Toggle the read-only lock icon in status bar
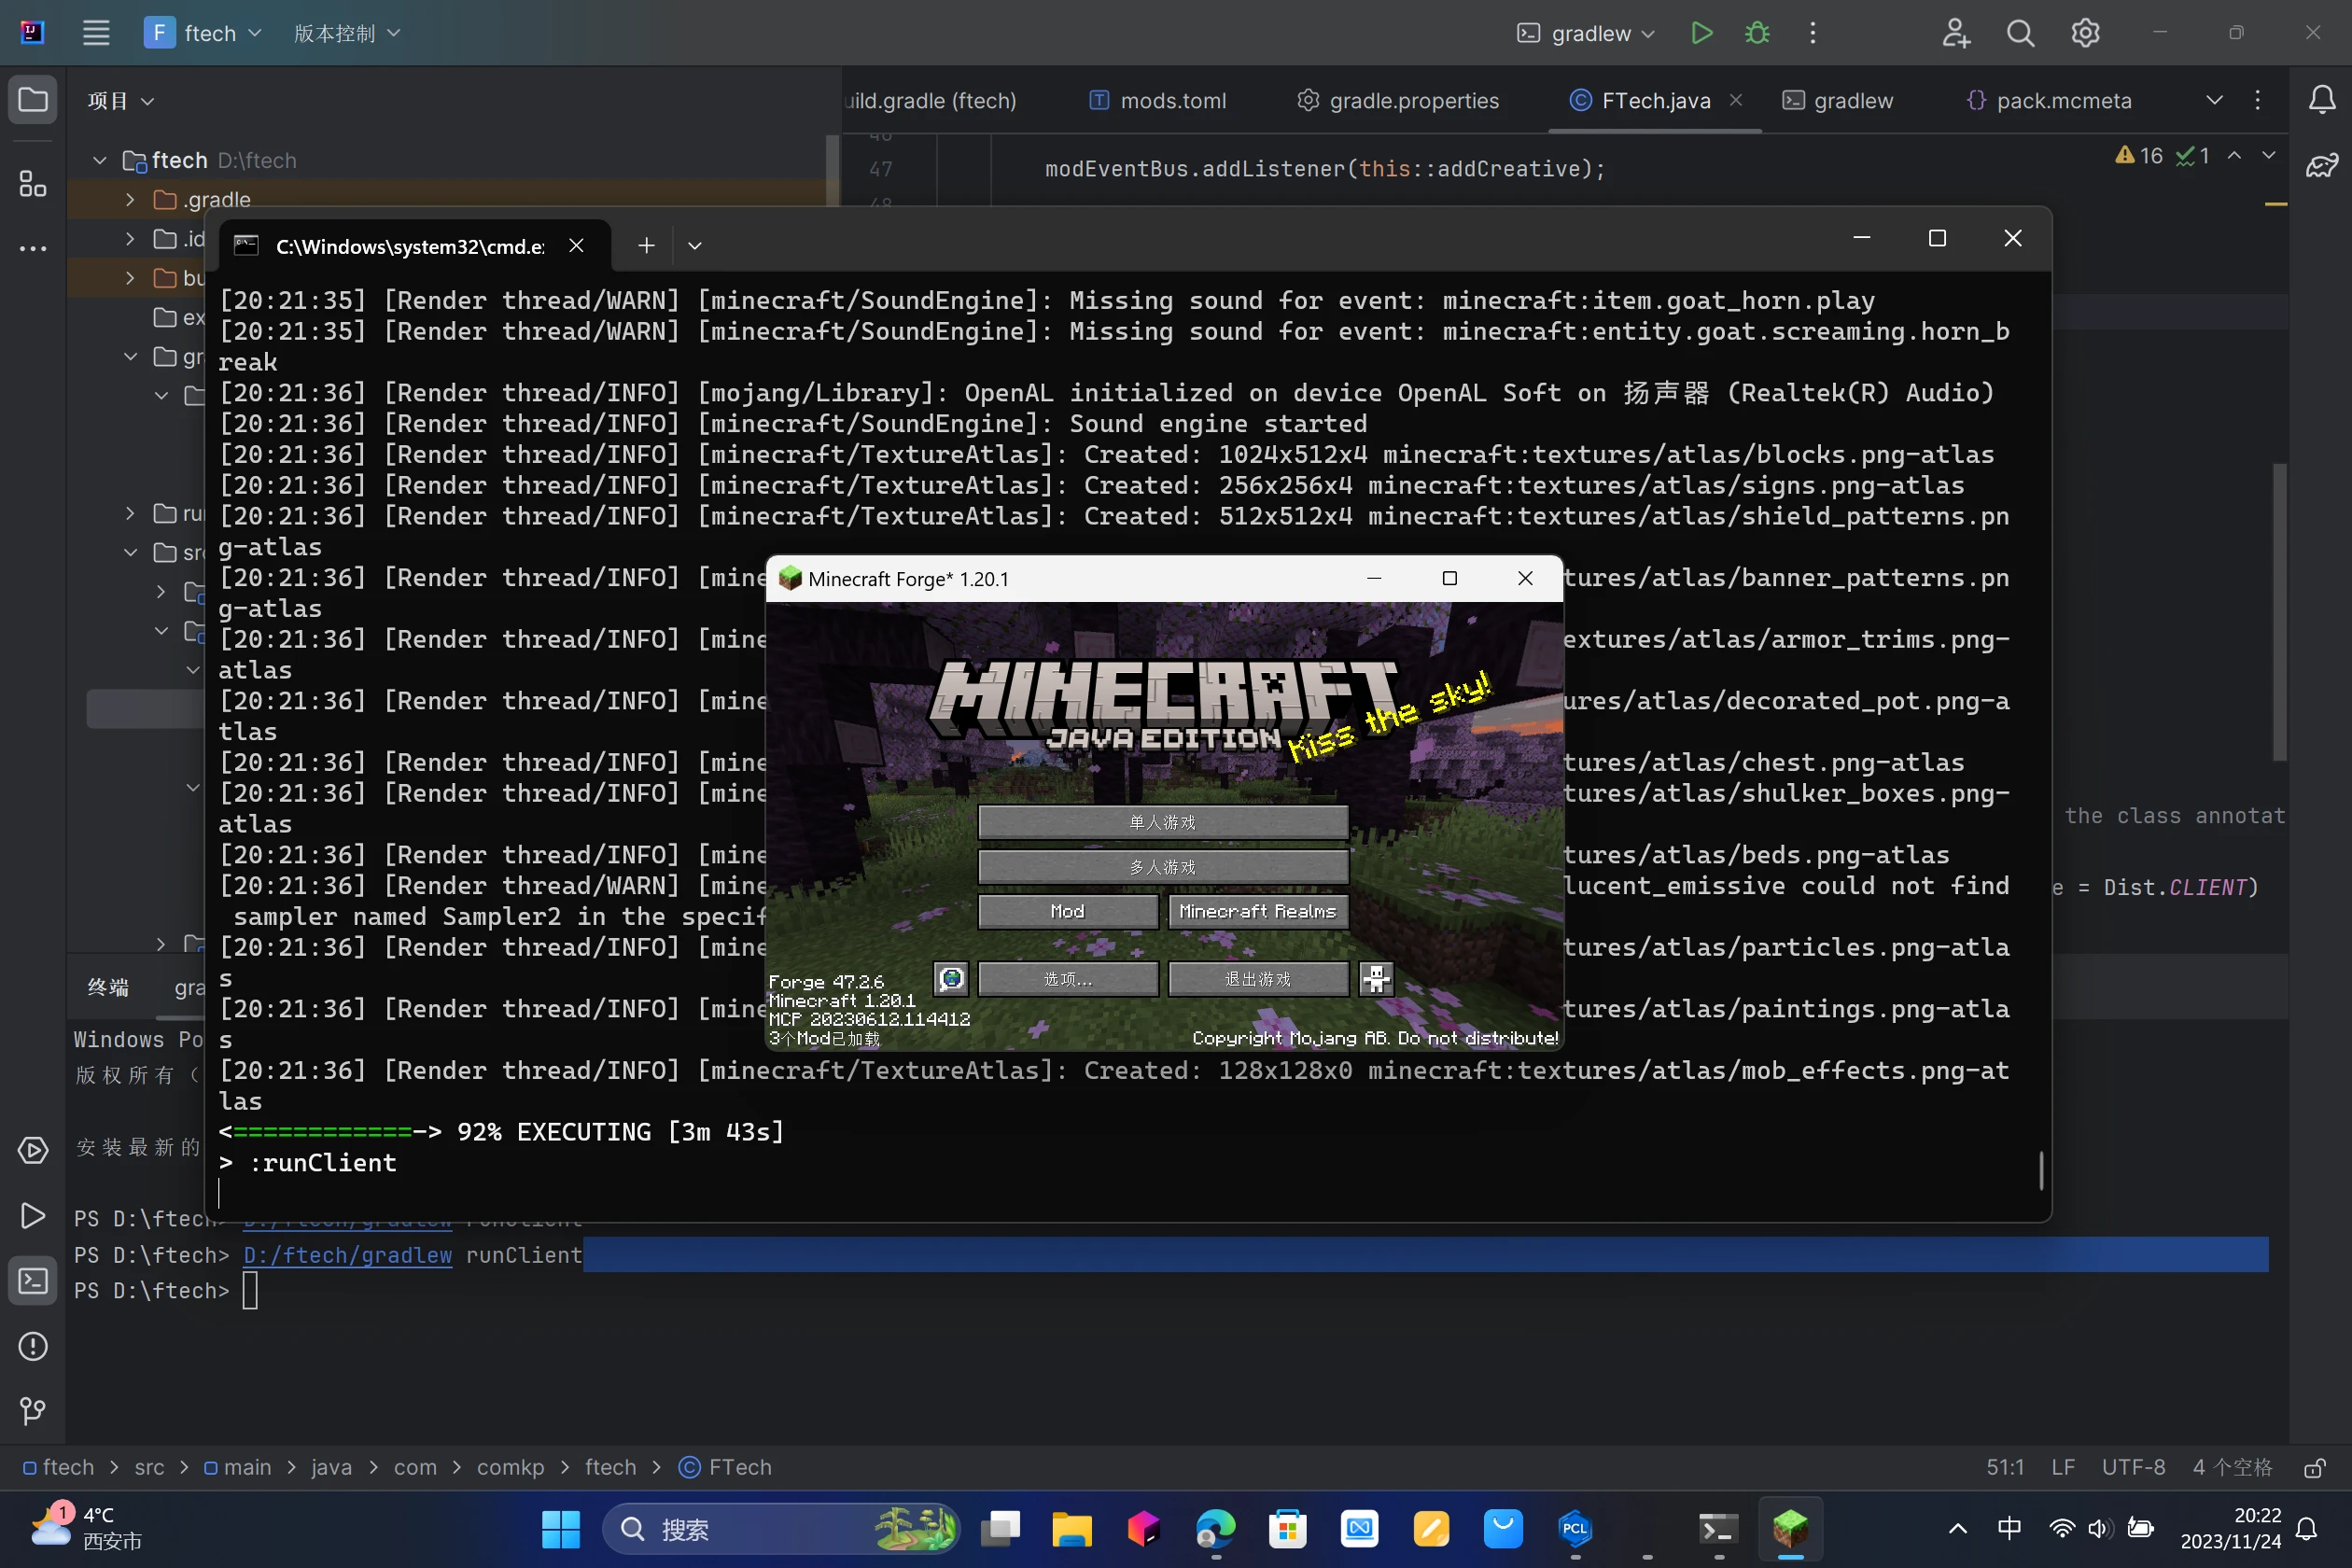The width and height of the screenshot is (2352, 1568). 2314,1467
